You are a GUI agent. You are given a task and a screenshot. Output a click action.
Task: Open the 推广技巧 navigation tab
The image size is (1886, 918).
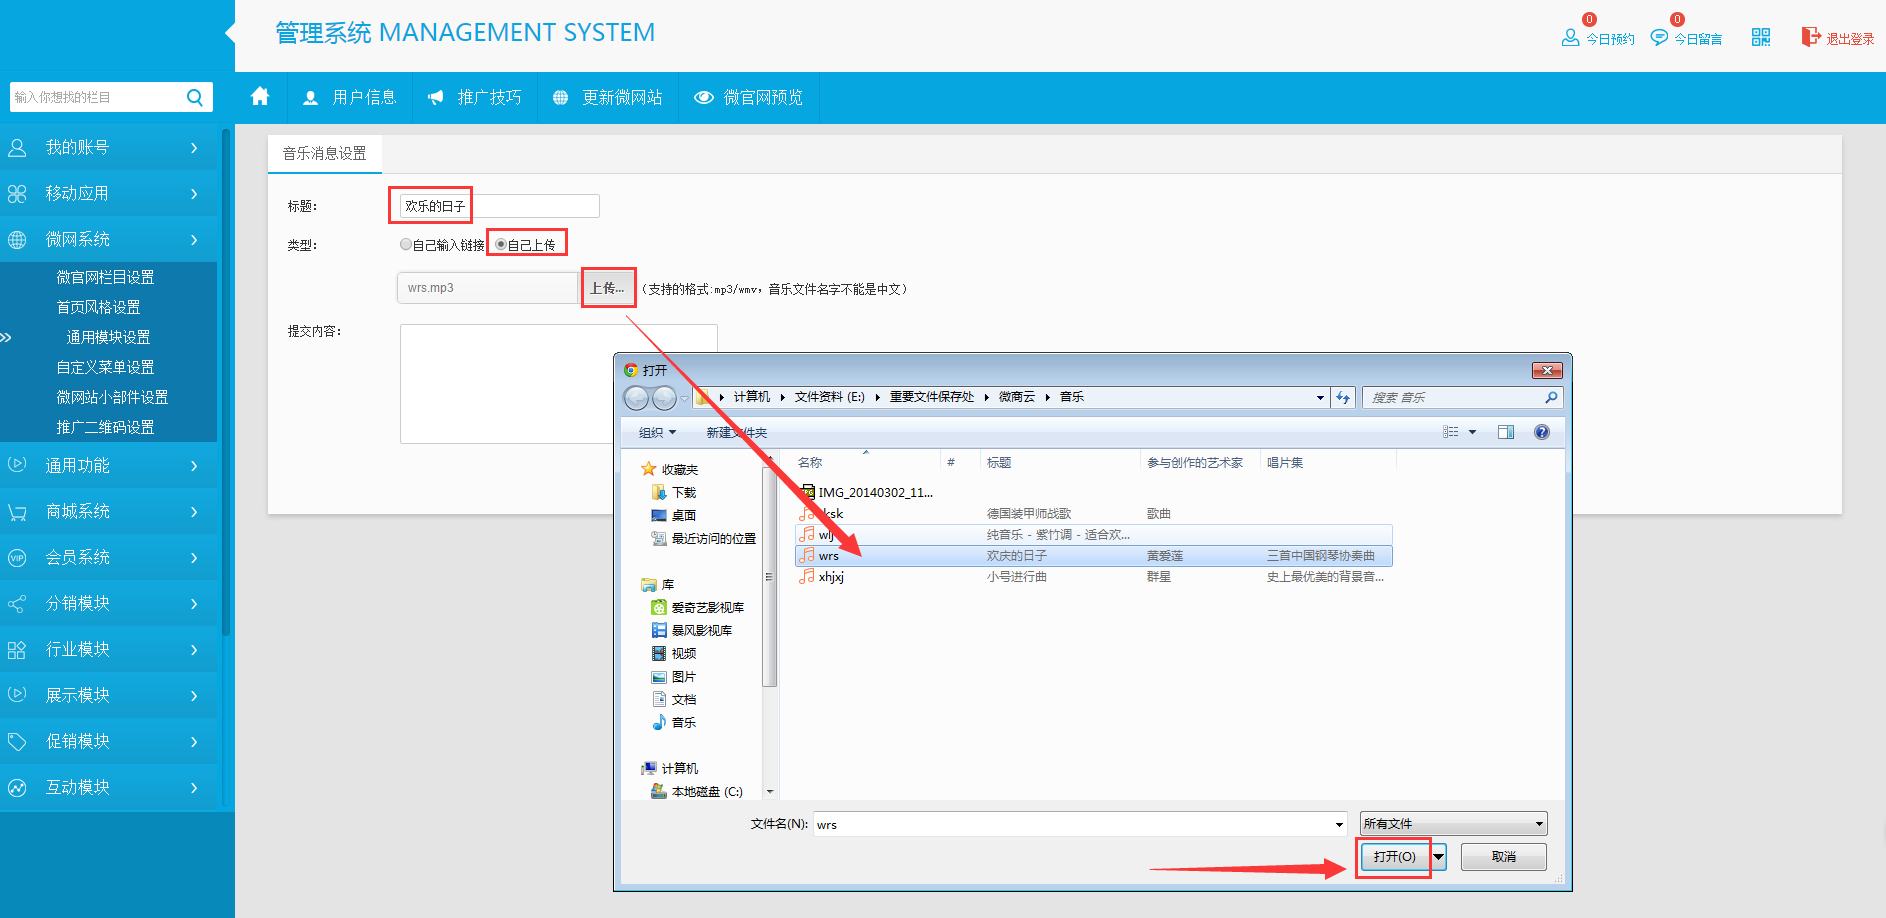point(475,97)
